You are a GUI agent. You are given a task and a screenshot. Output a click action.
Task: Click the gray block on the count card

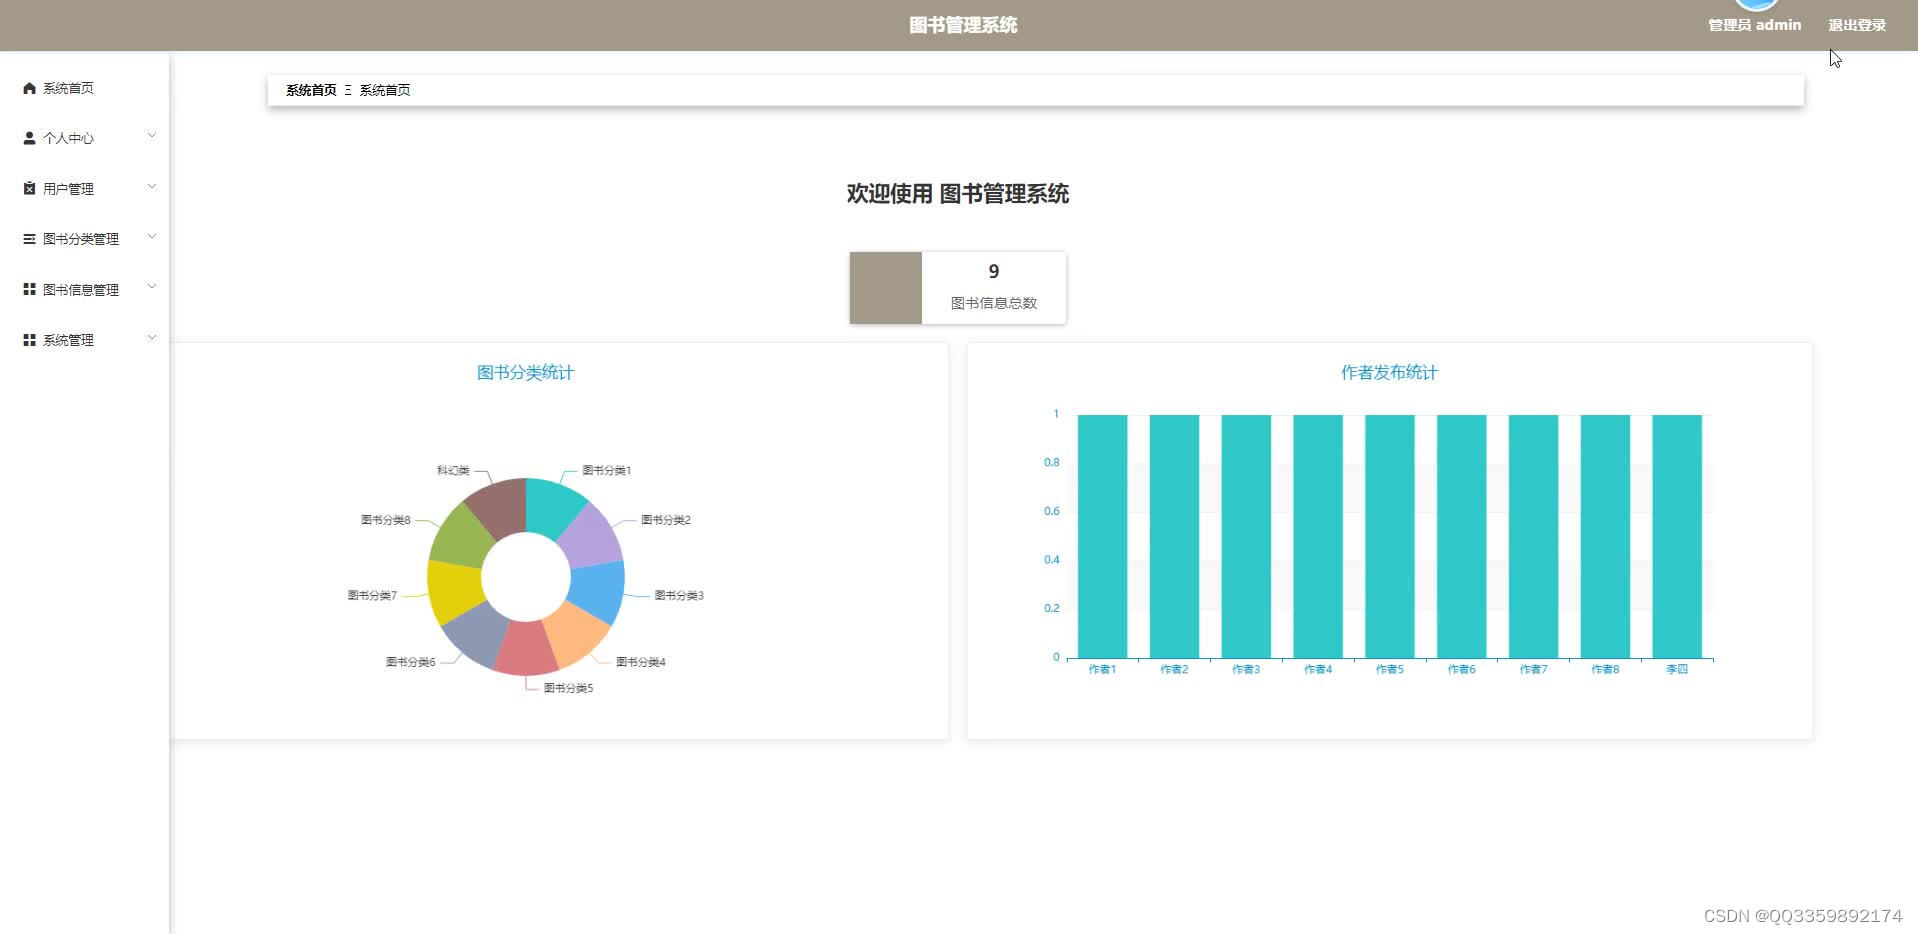886,288
